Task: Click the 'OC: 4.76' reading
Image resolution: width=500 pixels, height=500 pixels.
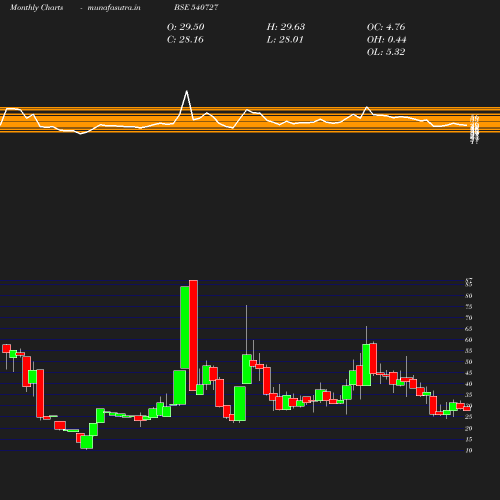Action: click(386, 27)
